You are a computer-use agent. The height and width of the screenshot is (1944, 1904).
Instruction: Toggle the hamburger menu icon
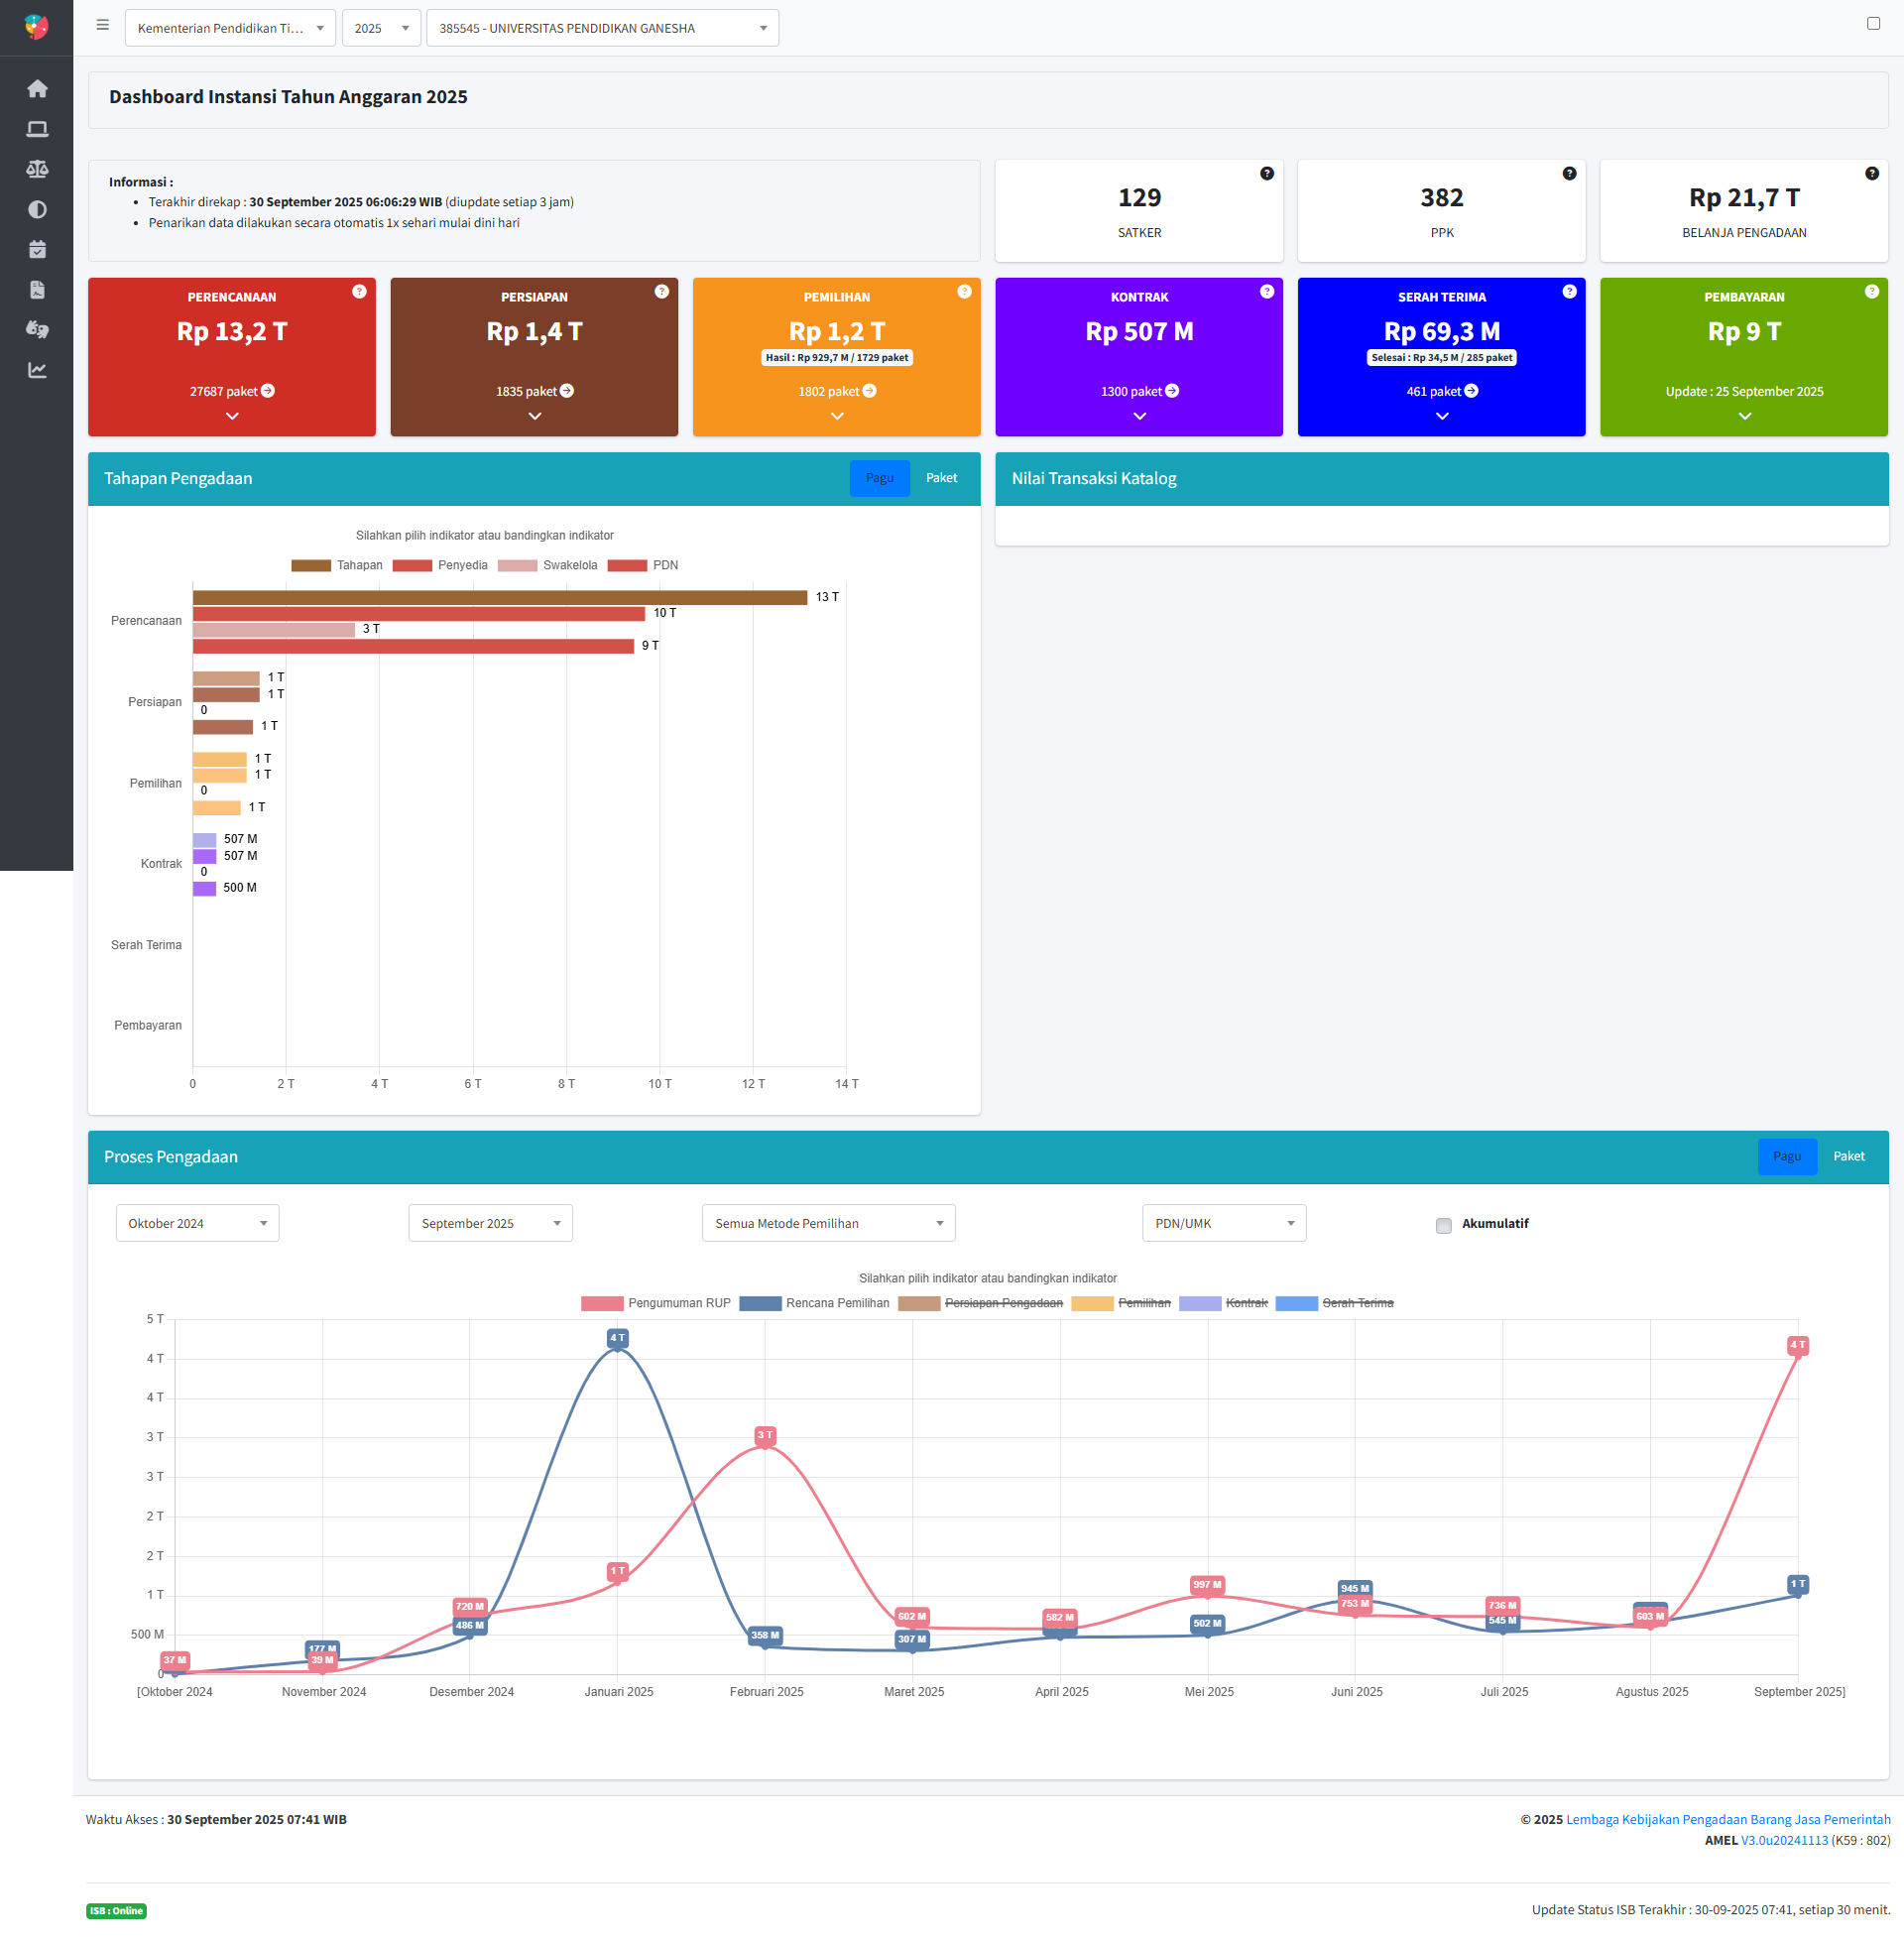[x=102, y=25]
